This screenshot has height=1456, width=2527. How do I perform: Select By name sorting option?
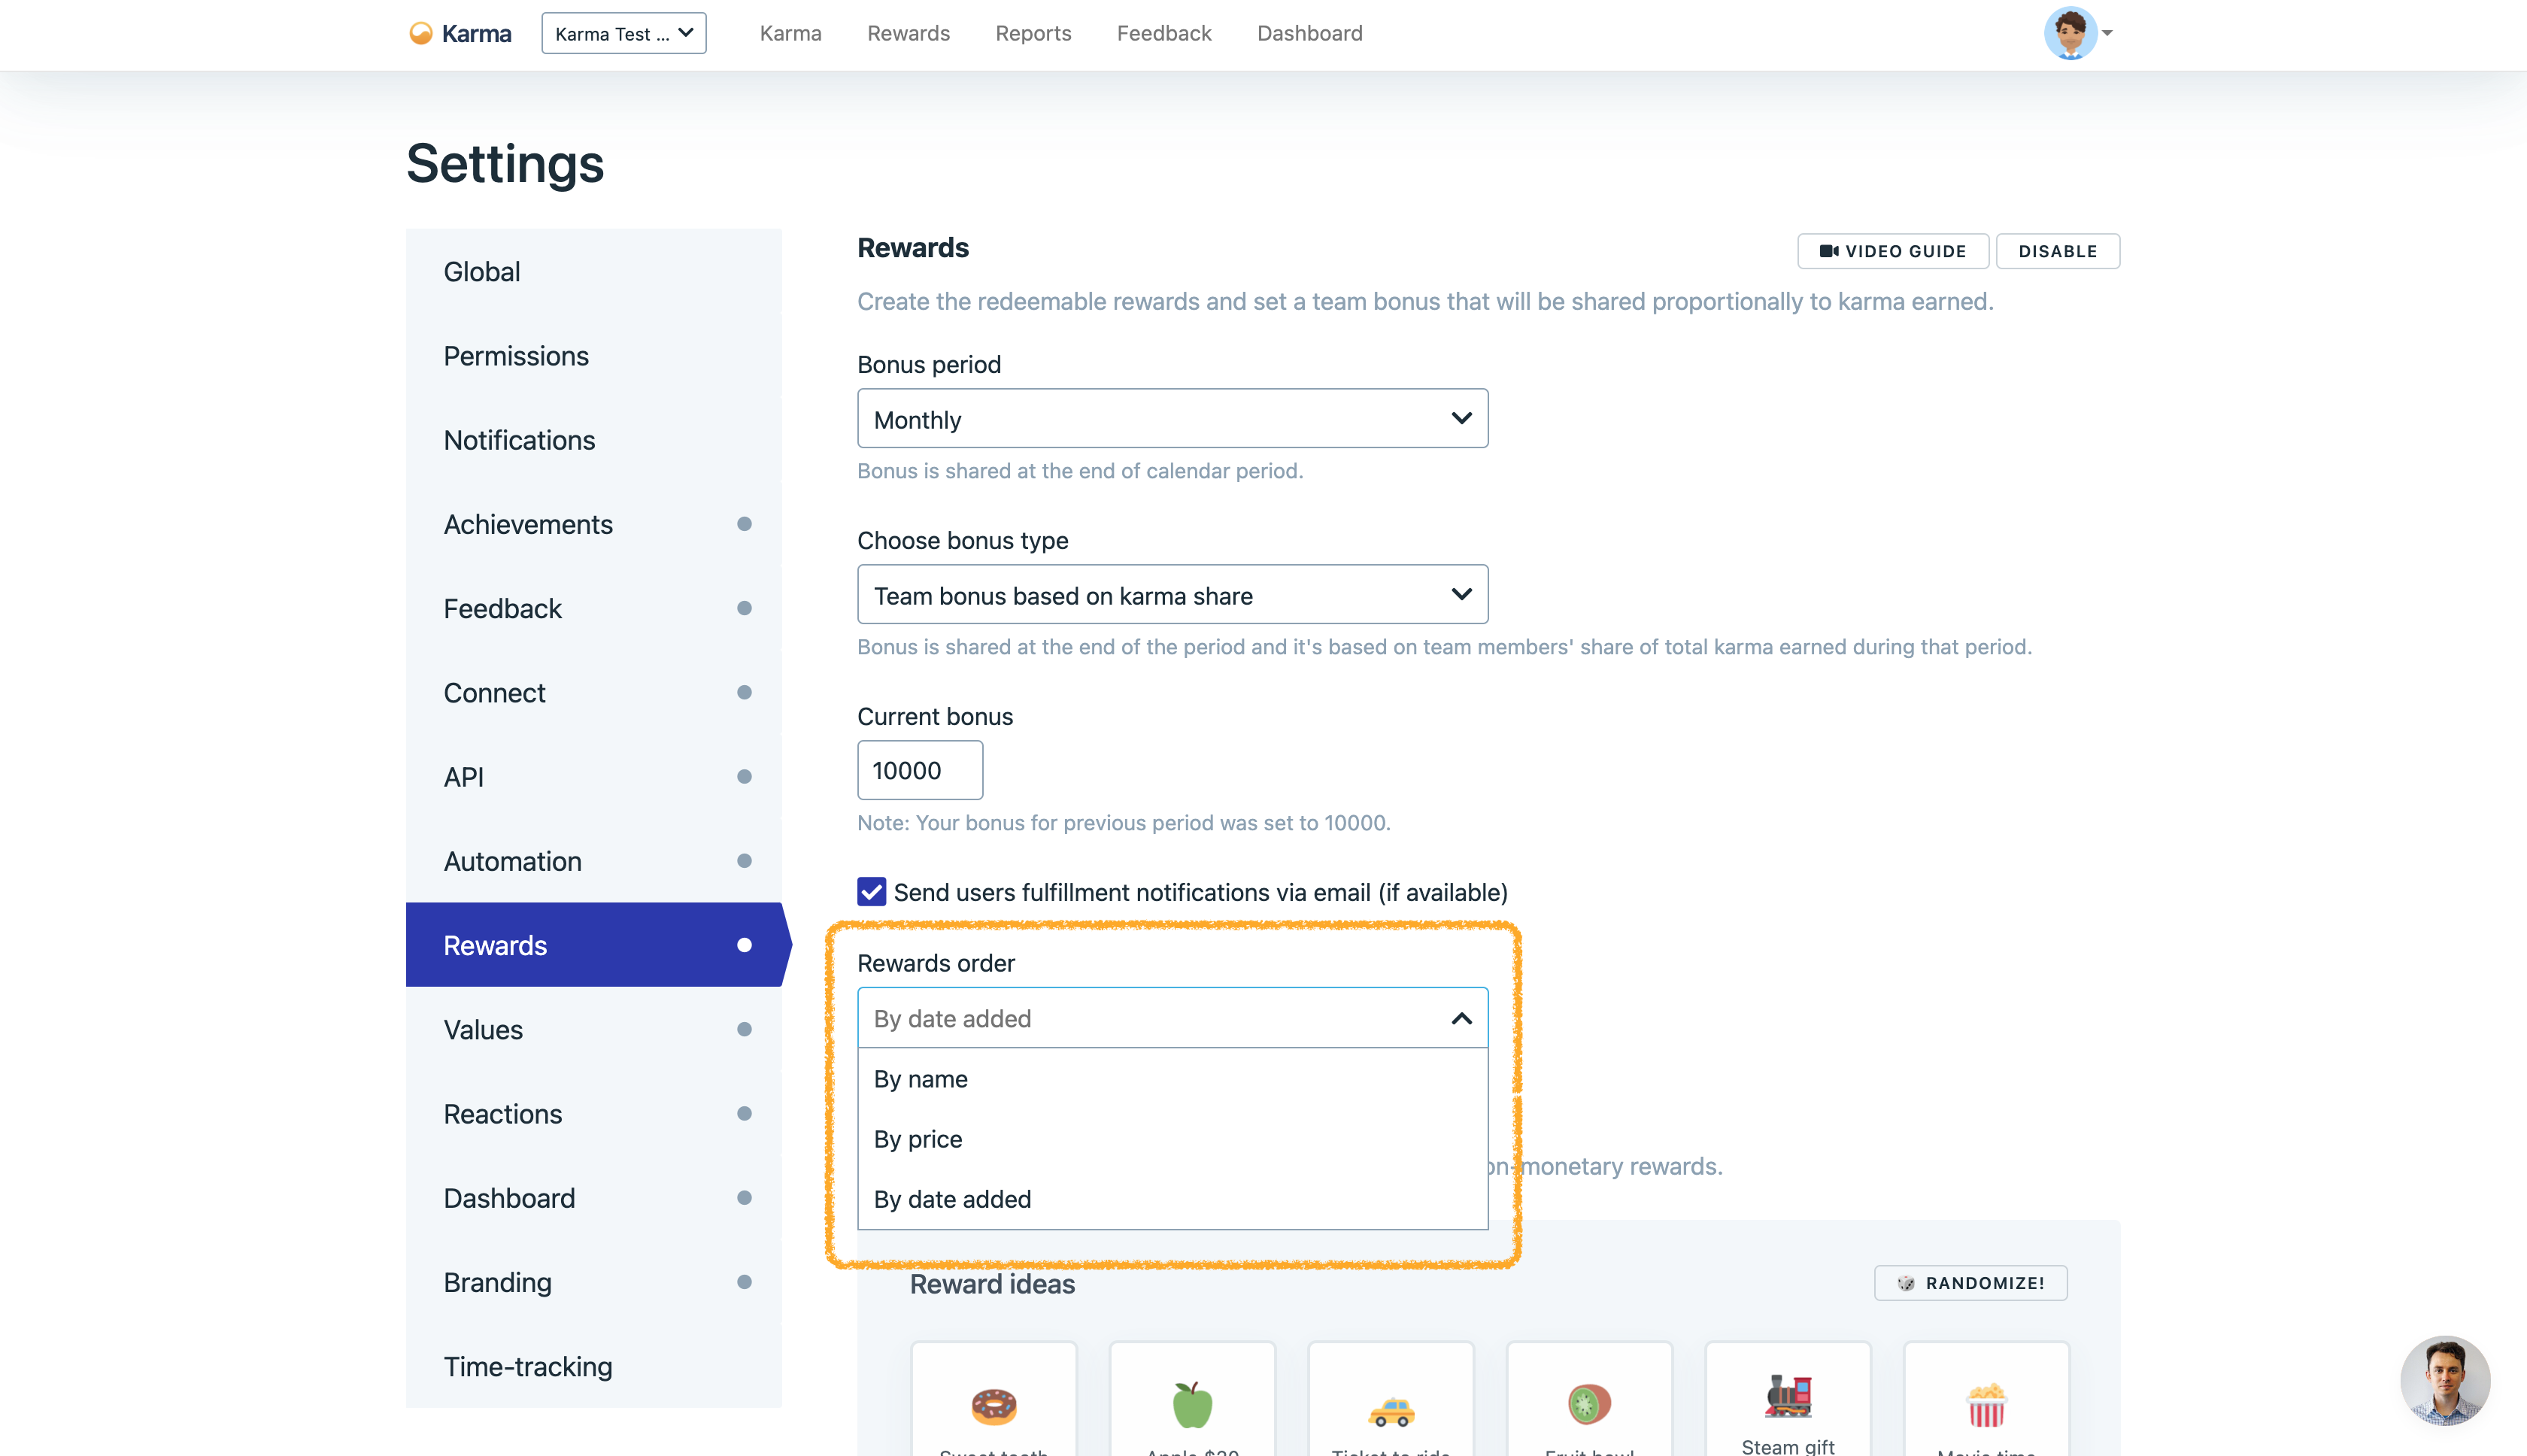pos(920,1079)
